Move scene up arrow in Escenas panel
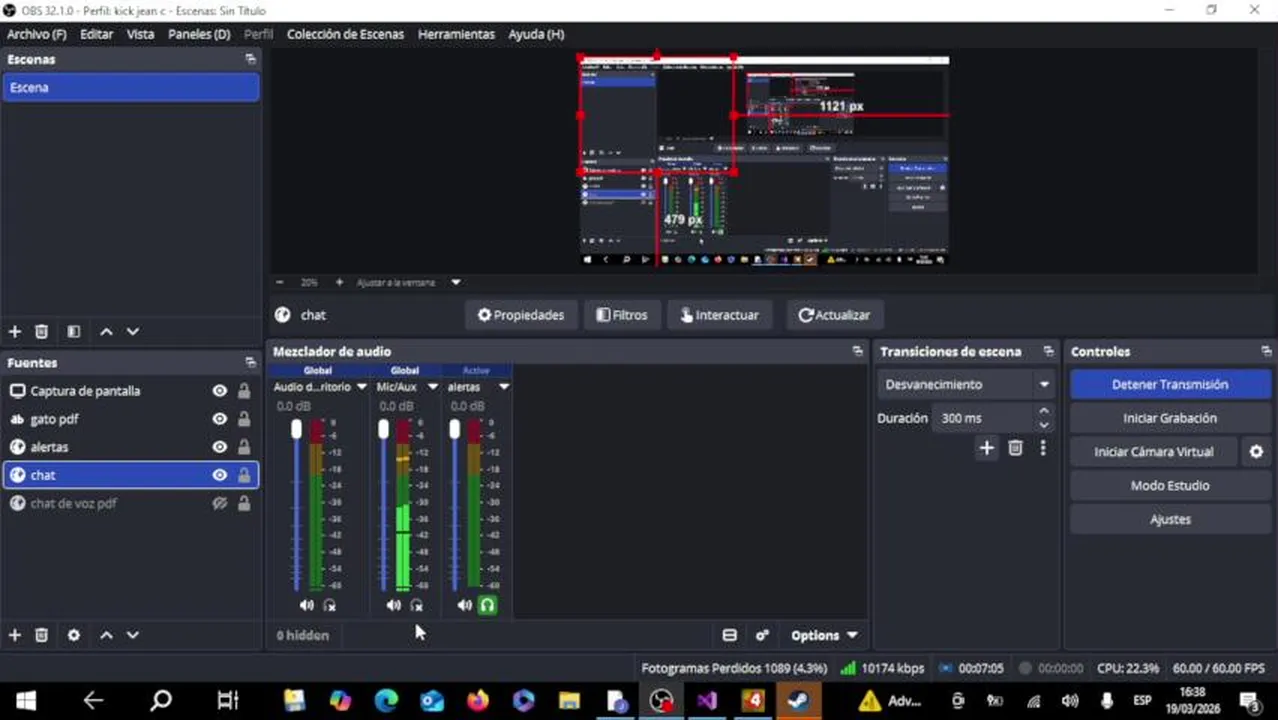1278x720 pixels. click(x=106, y=332)
